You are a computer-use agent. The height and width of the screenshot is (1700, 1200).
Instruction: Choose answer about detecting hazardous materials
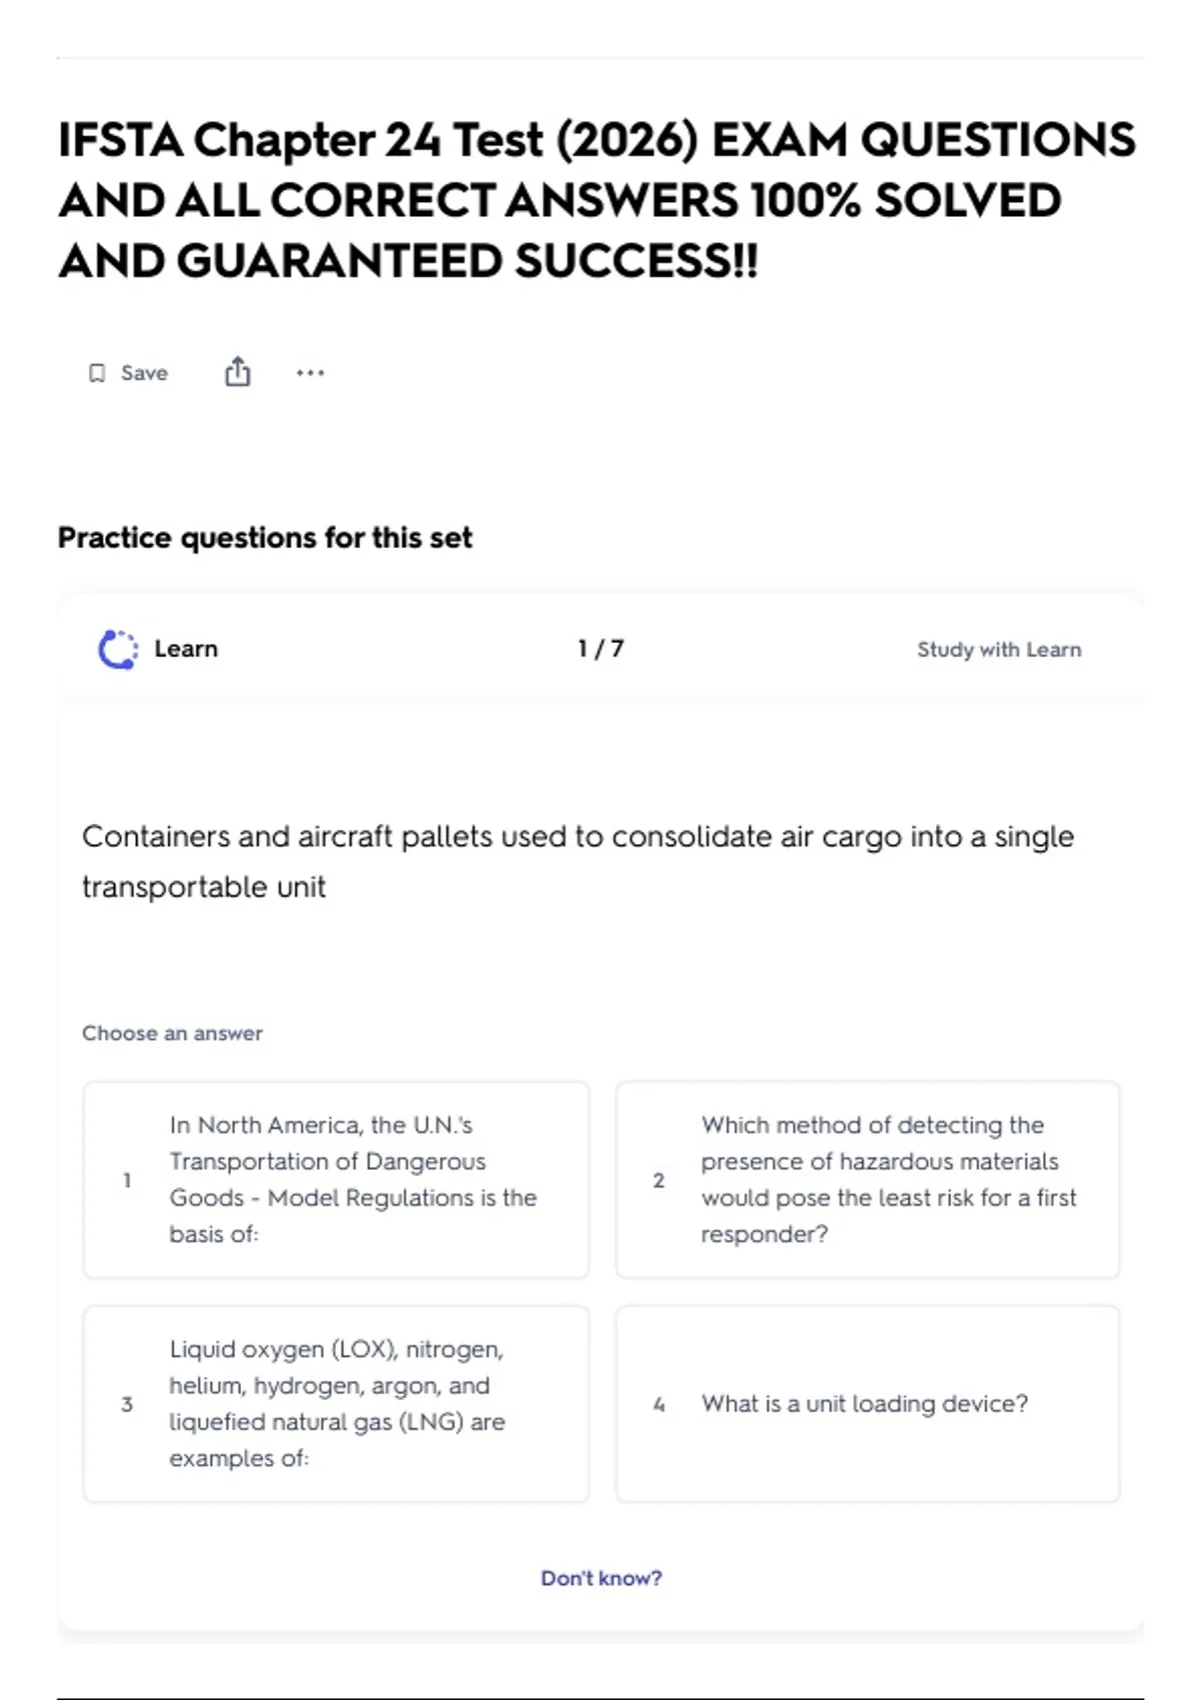click(x=868, y=1180)
